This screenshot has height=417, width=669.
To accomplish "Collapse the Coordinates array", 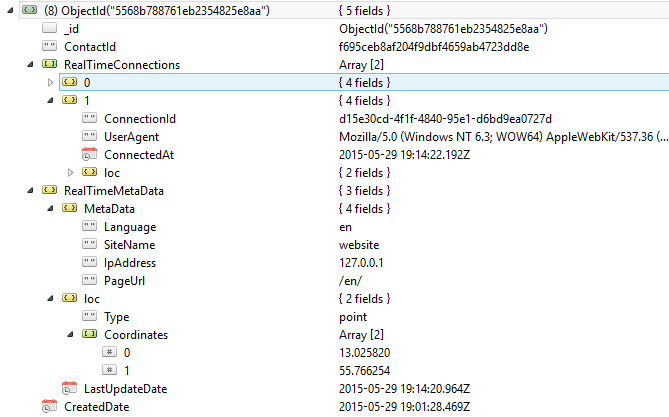I will (70, 335).
